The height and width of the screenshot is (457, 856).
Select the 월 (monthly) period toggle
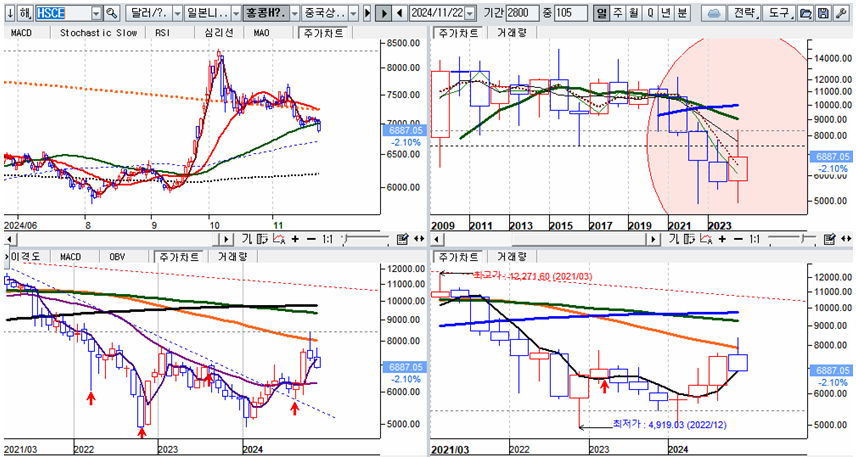[634, 13]
